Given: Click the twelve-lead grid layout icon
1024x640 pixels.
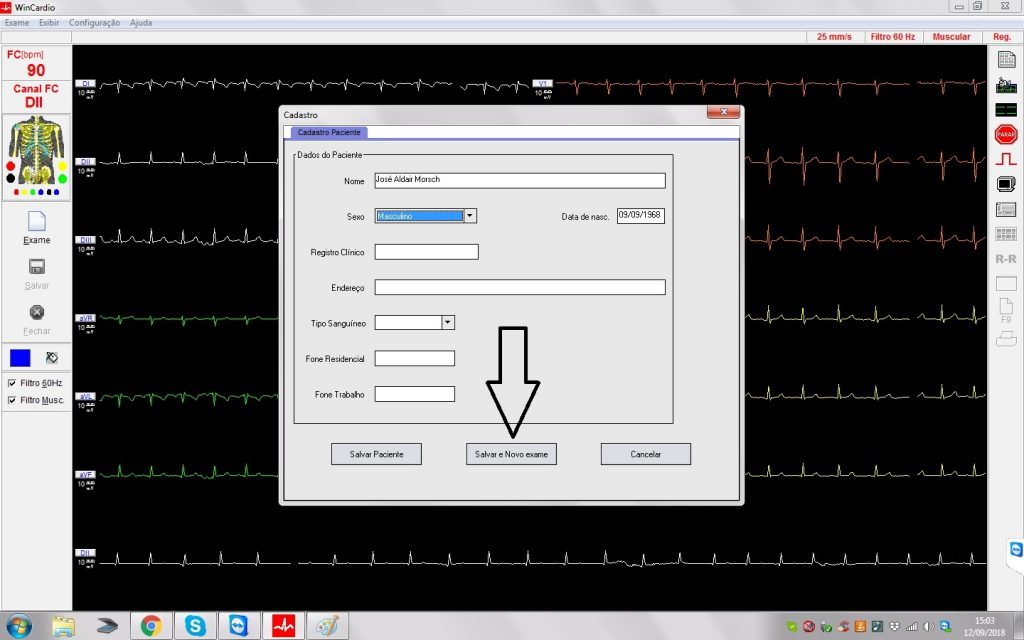Looking at the screenshot, I should (x=1006, y=234).
